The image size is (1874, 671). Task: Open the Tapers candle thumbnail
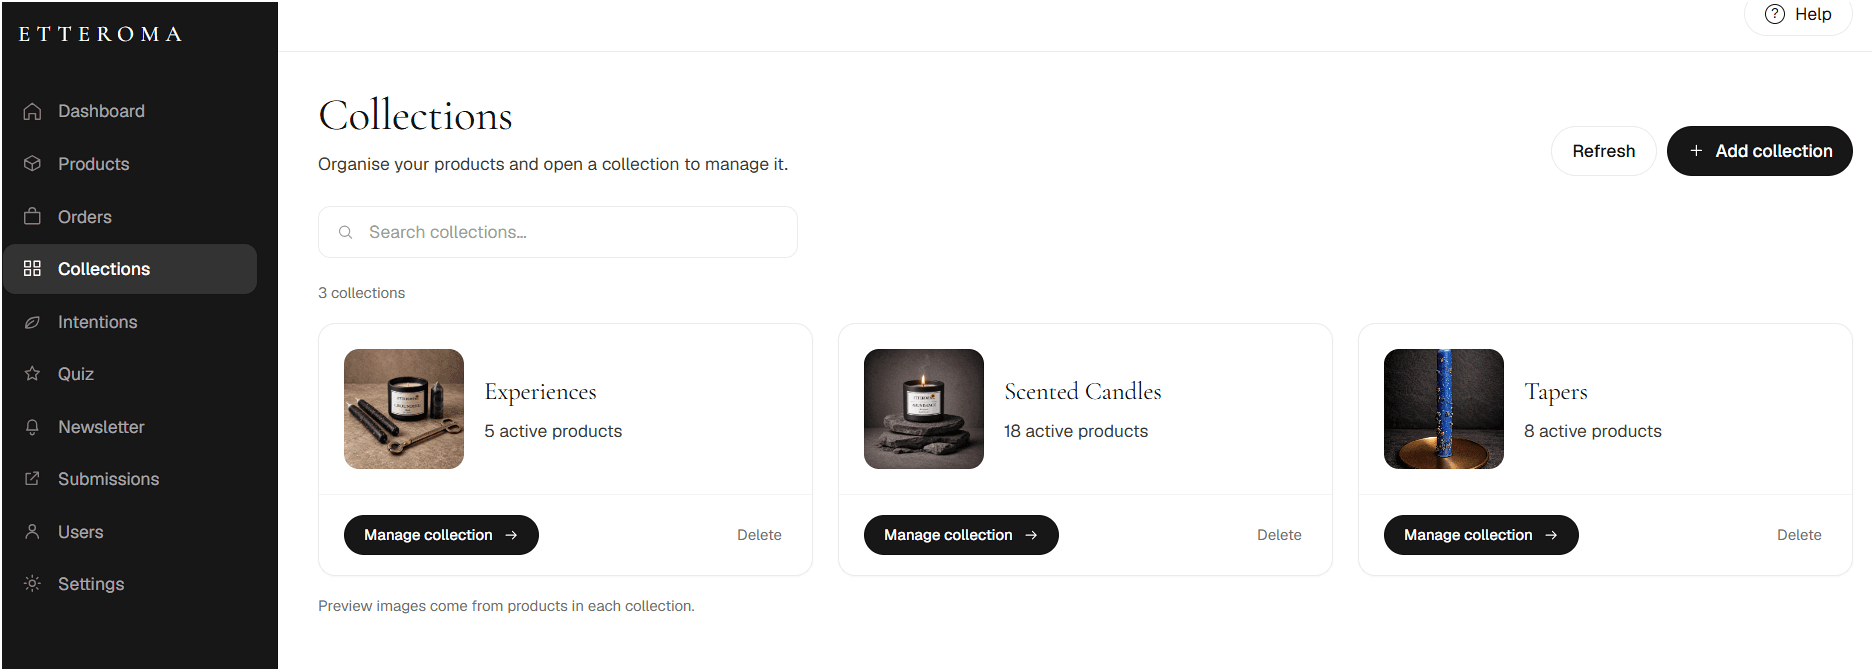(x=1444, y=409)
